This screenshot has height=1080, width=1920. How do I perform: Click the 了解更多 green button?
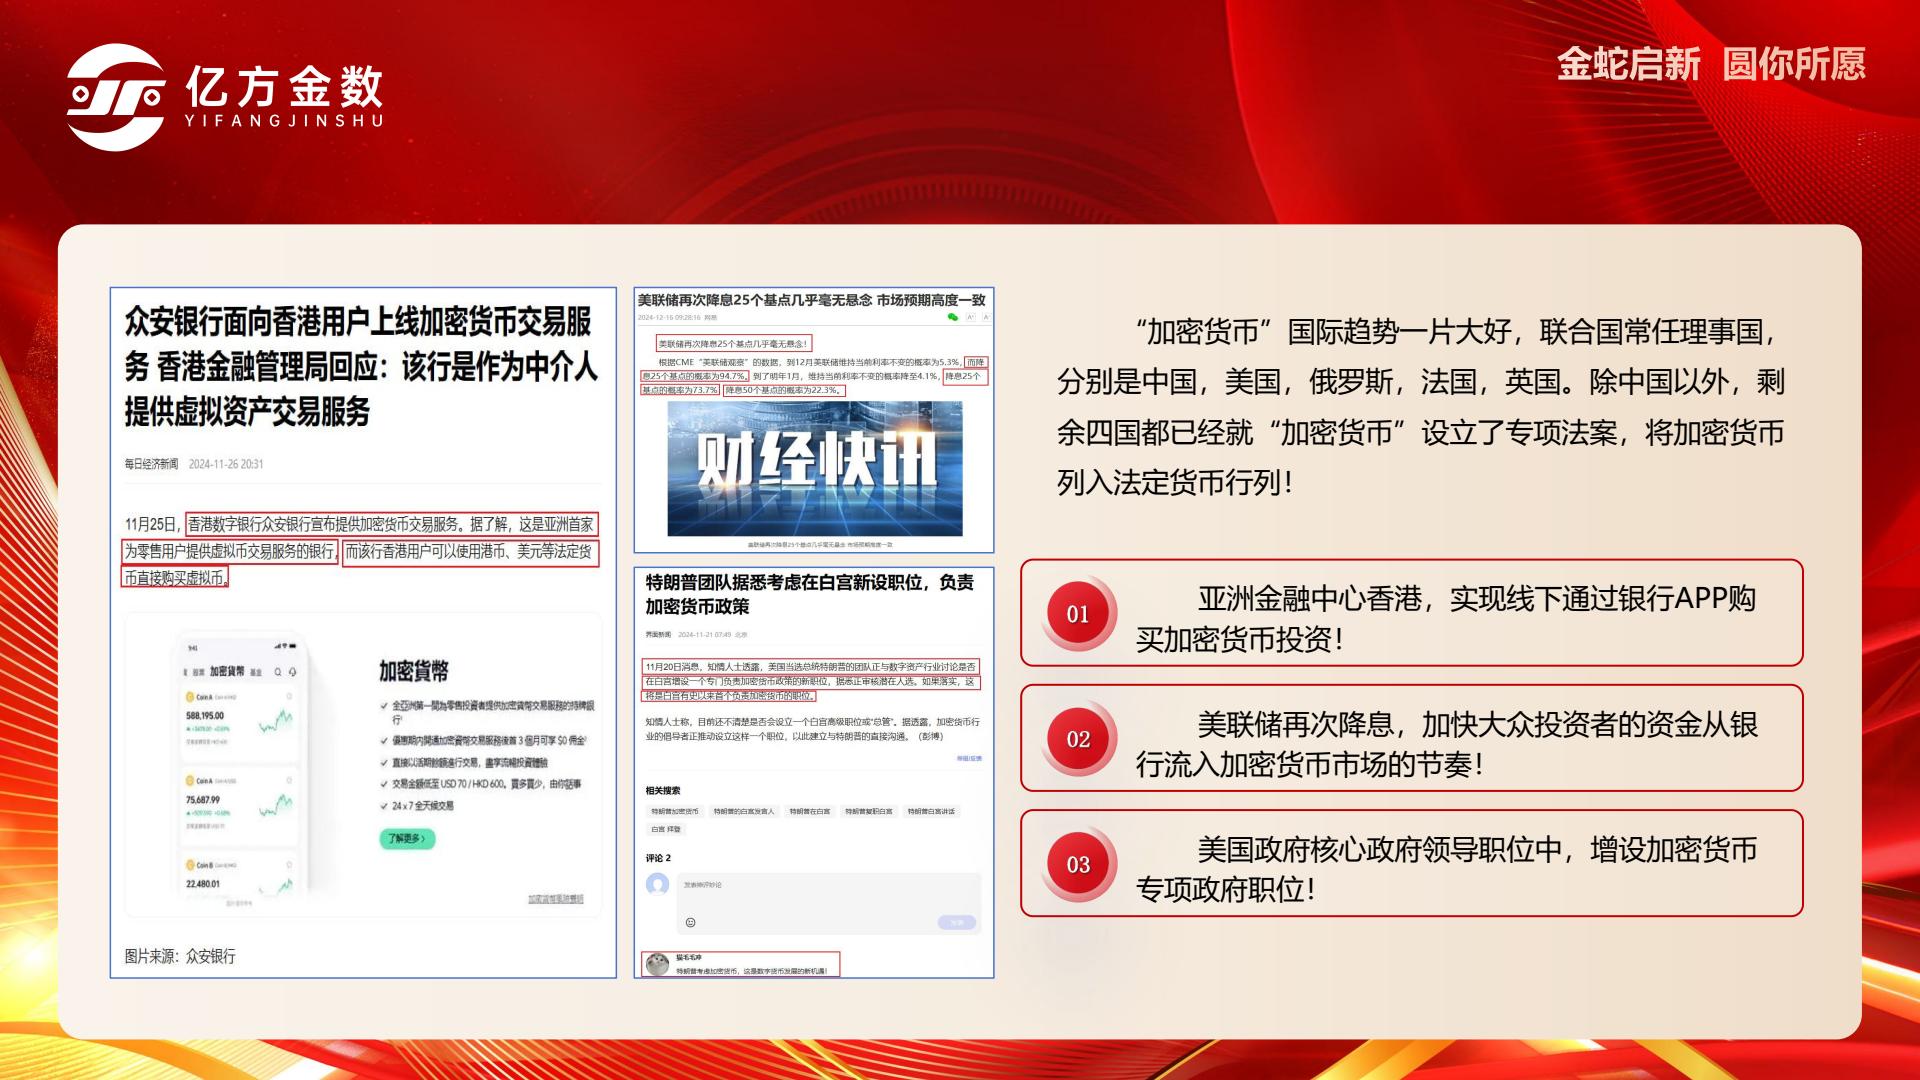407,838
